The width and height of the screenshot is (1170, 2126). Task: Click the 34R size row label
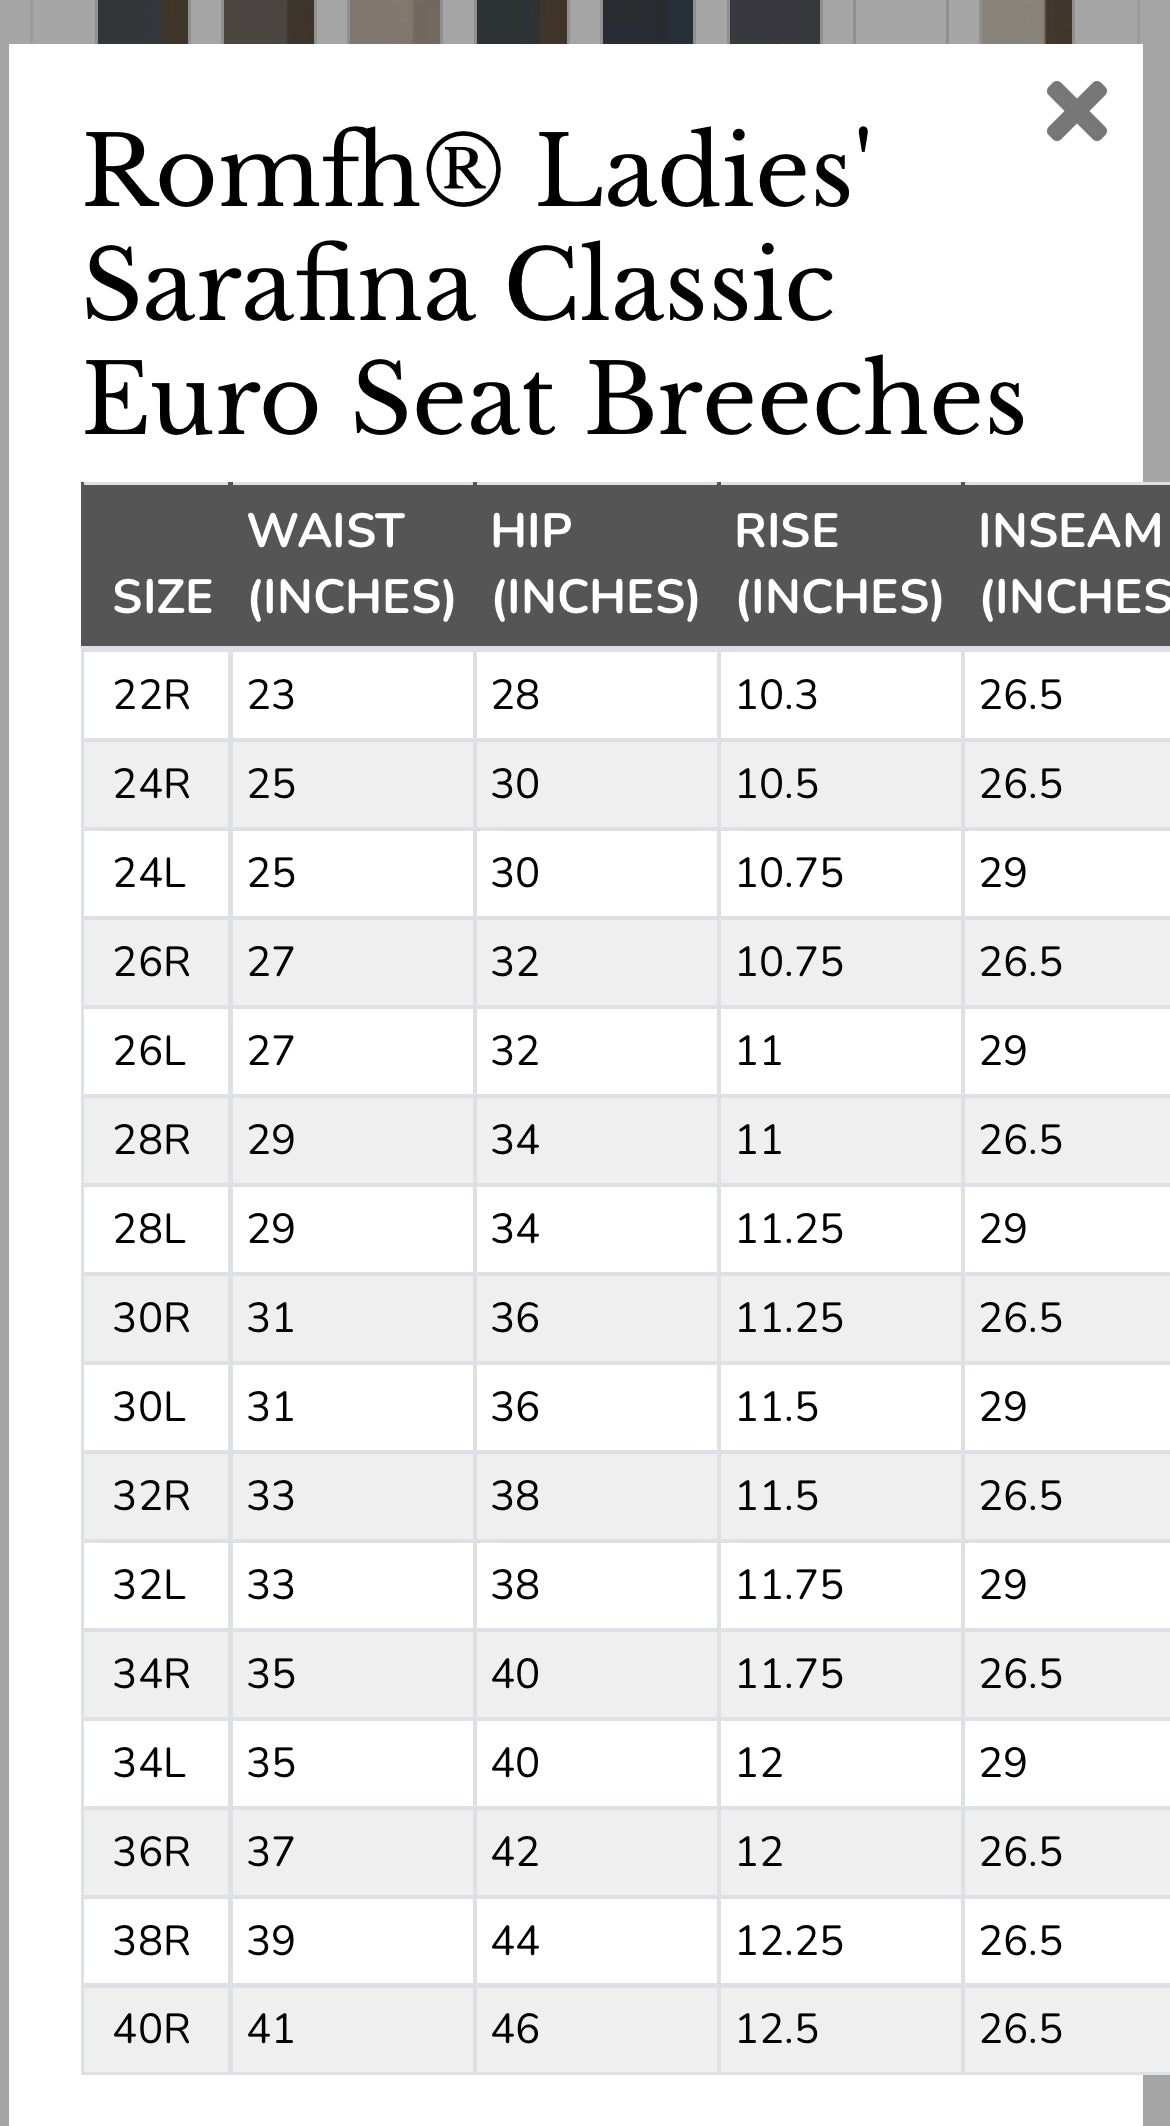[x=152, y=1674]
